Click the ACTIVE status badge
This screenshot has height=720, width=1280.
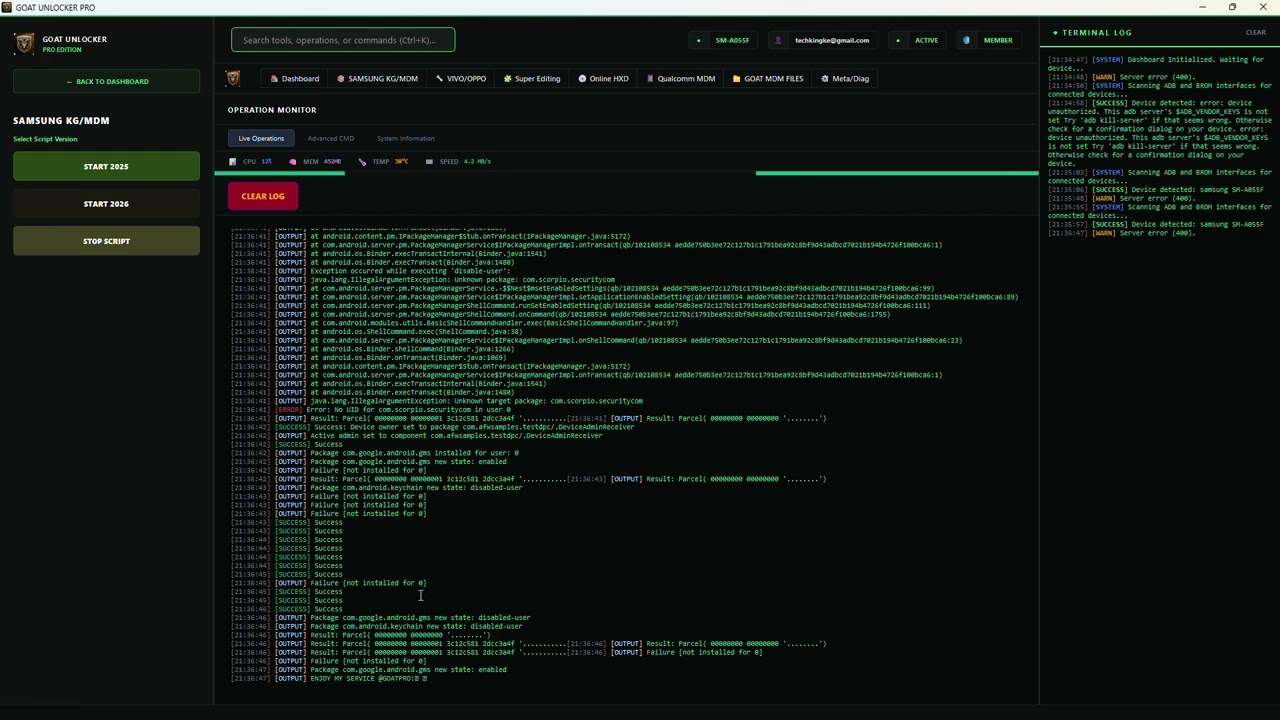919,40
